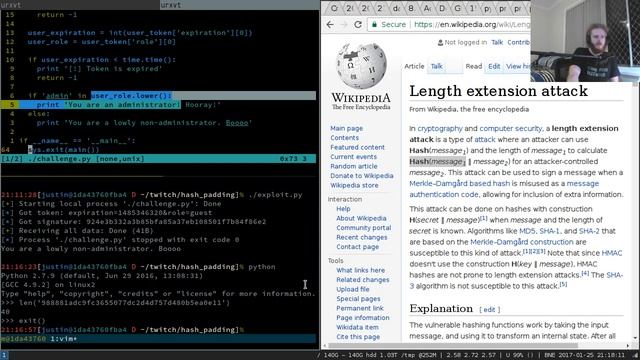Click the Wikipedia globe logo
This screenshot has height=360, width=640.
click(x=361, y=66)
